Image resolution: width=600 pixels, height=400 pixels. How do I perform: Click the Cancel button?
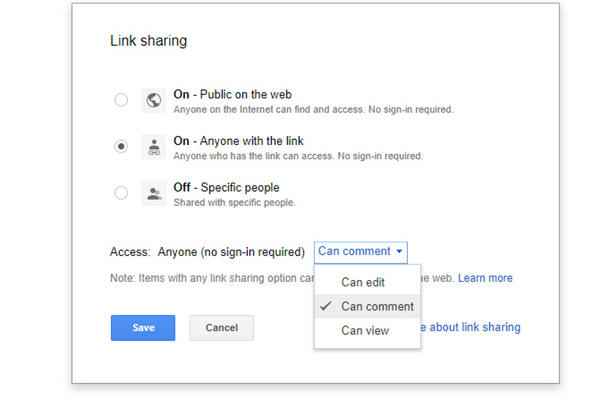tap(222, 328)
